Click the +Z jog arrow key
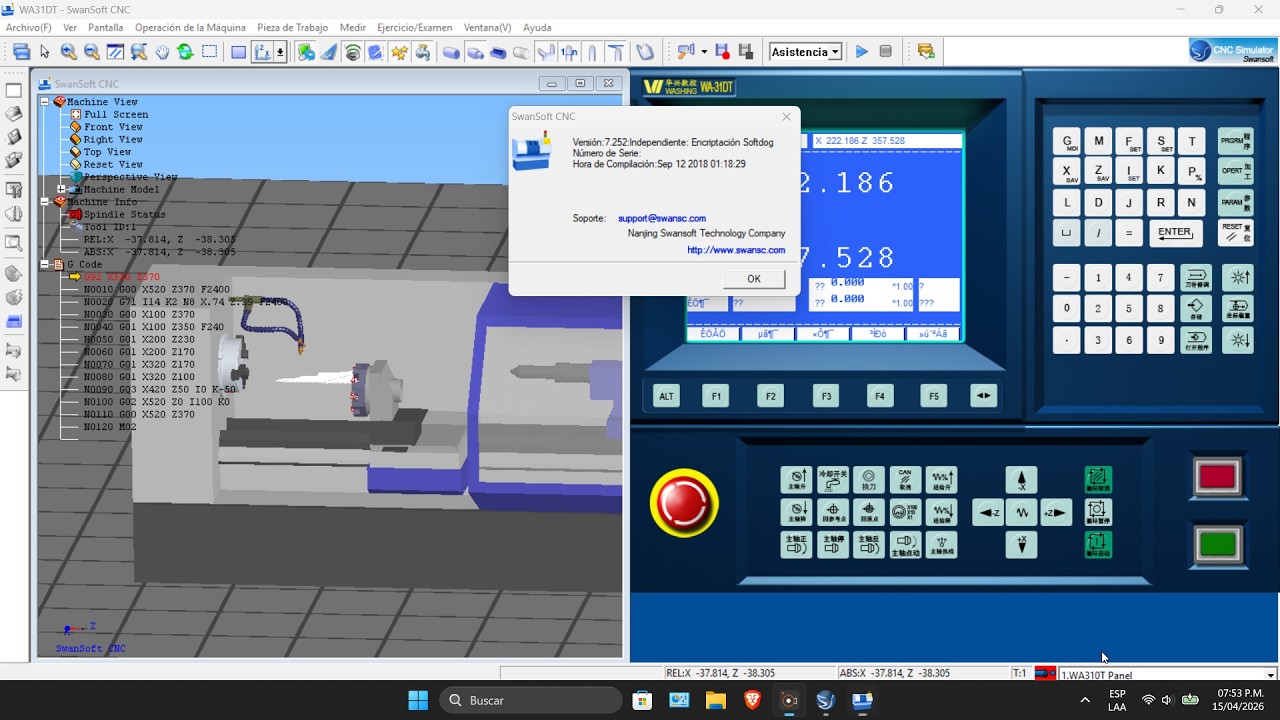 point(1056,513)
